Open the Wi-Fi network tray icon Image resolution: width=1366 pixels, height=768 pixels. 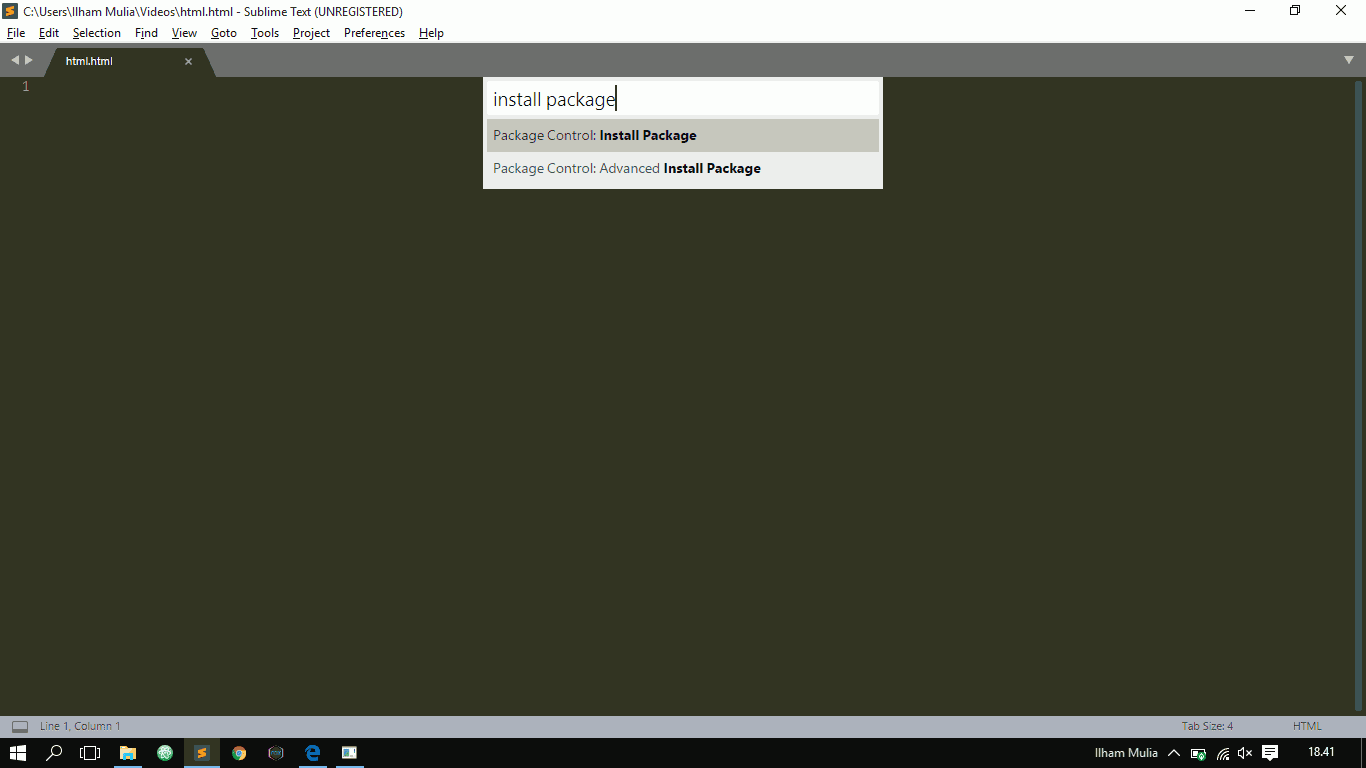coord(1222,753)
